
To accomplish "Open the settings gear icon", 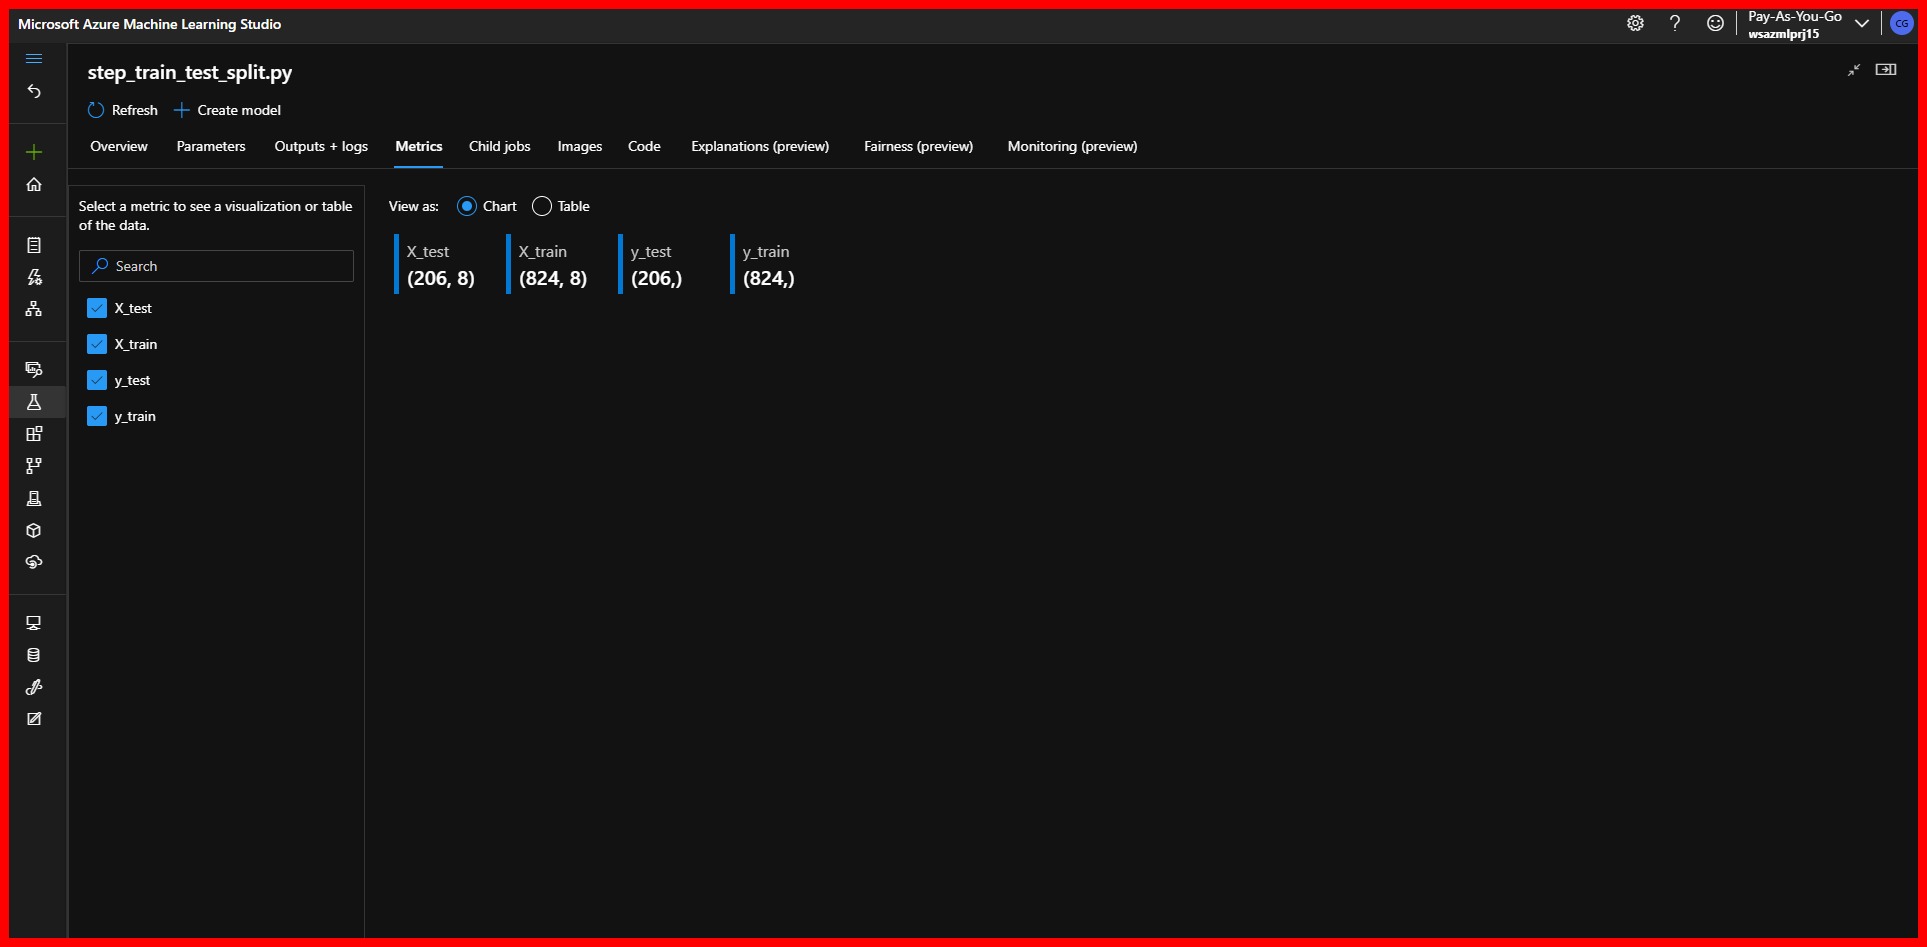I will [x=1635, y=23].
